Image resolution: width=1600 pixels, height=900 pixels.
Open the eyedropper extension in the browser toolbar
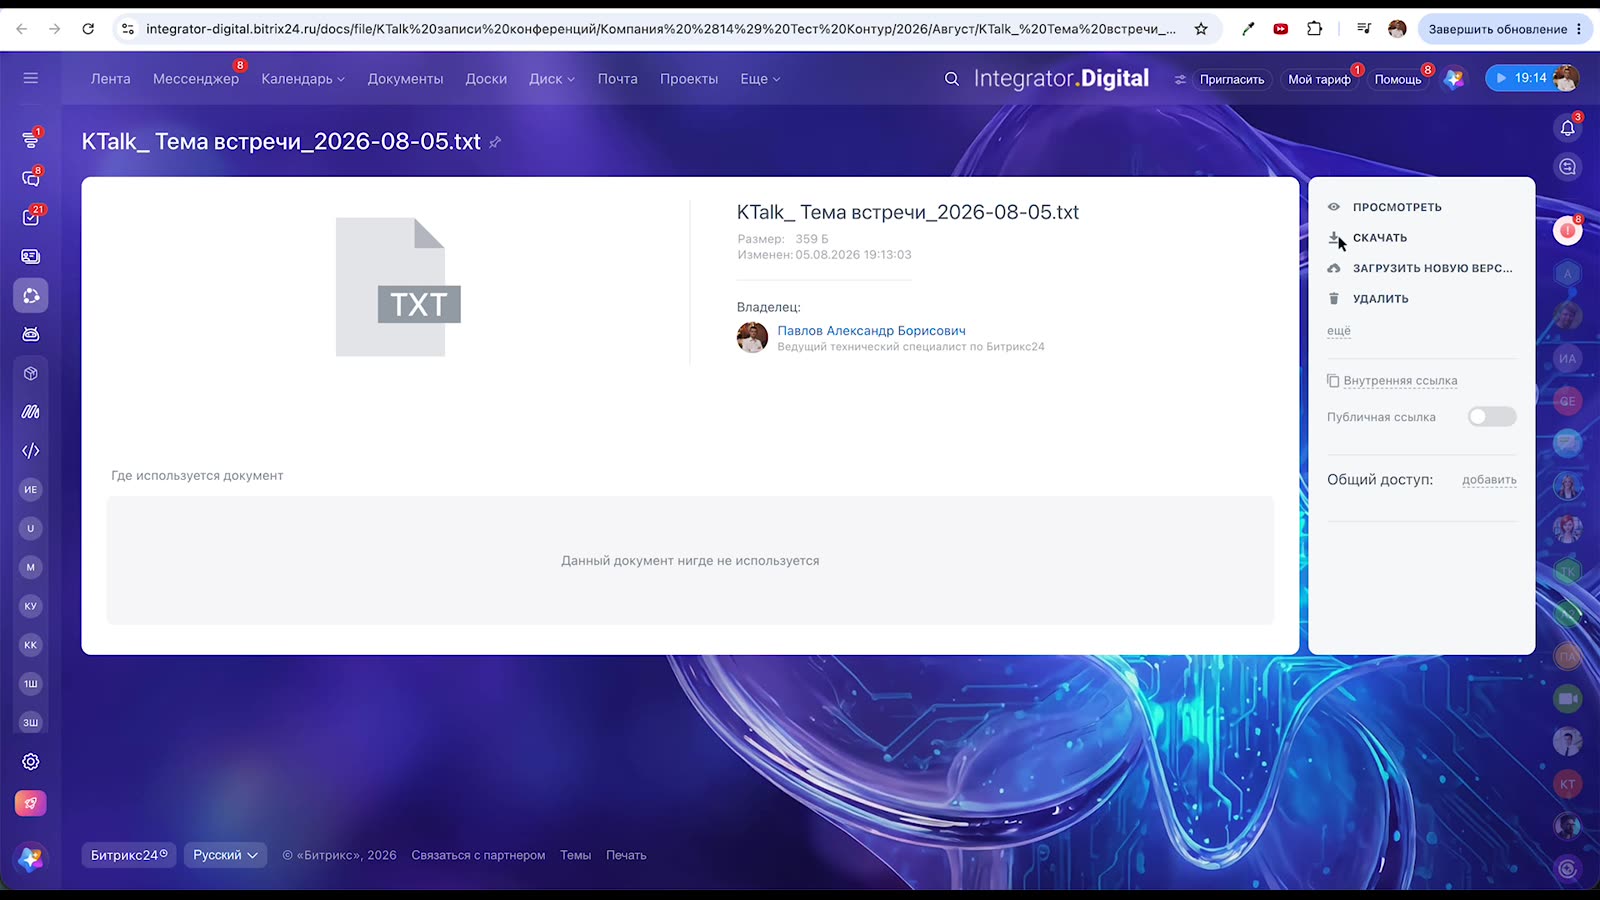(x=1248, y=29)
